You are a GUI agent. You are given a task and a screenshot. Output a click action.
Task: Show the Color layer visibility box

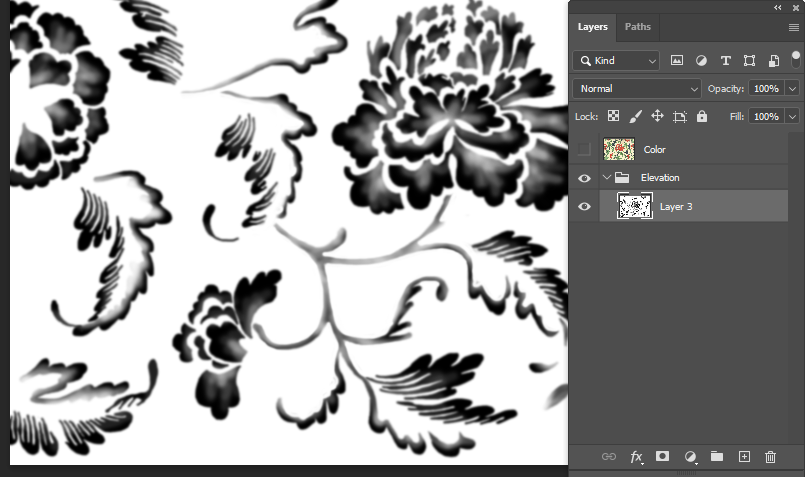(x=584, y=149)
